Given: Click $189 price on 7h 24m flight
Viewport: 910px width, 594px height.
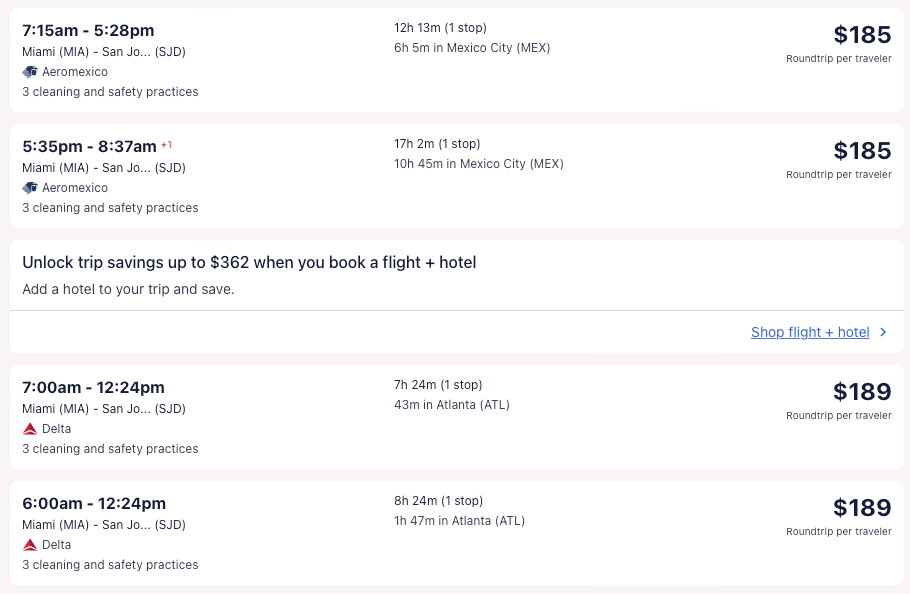Looking at the screenshot, I should [862, 392].
